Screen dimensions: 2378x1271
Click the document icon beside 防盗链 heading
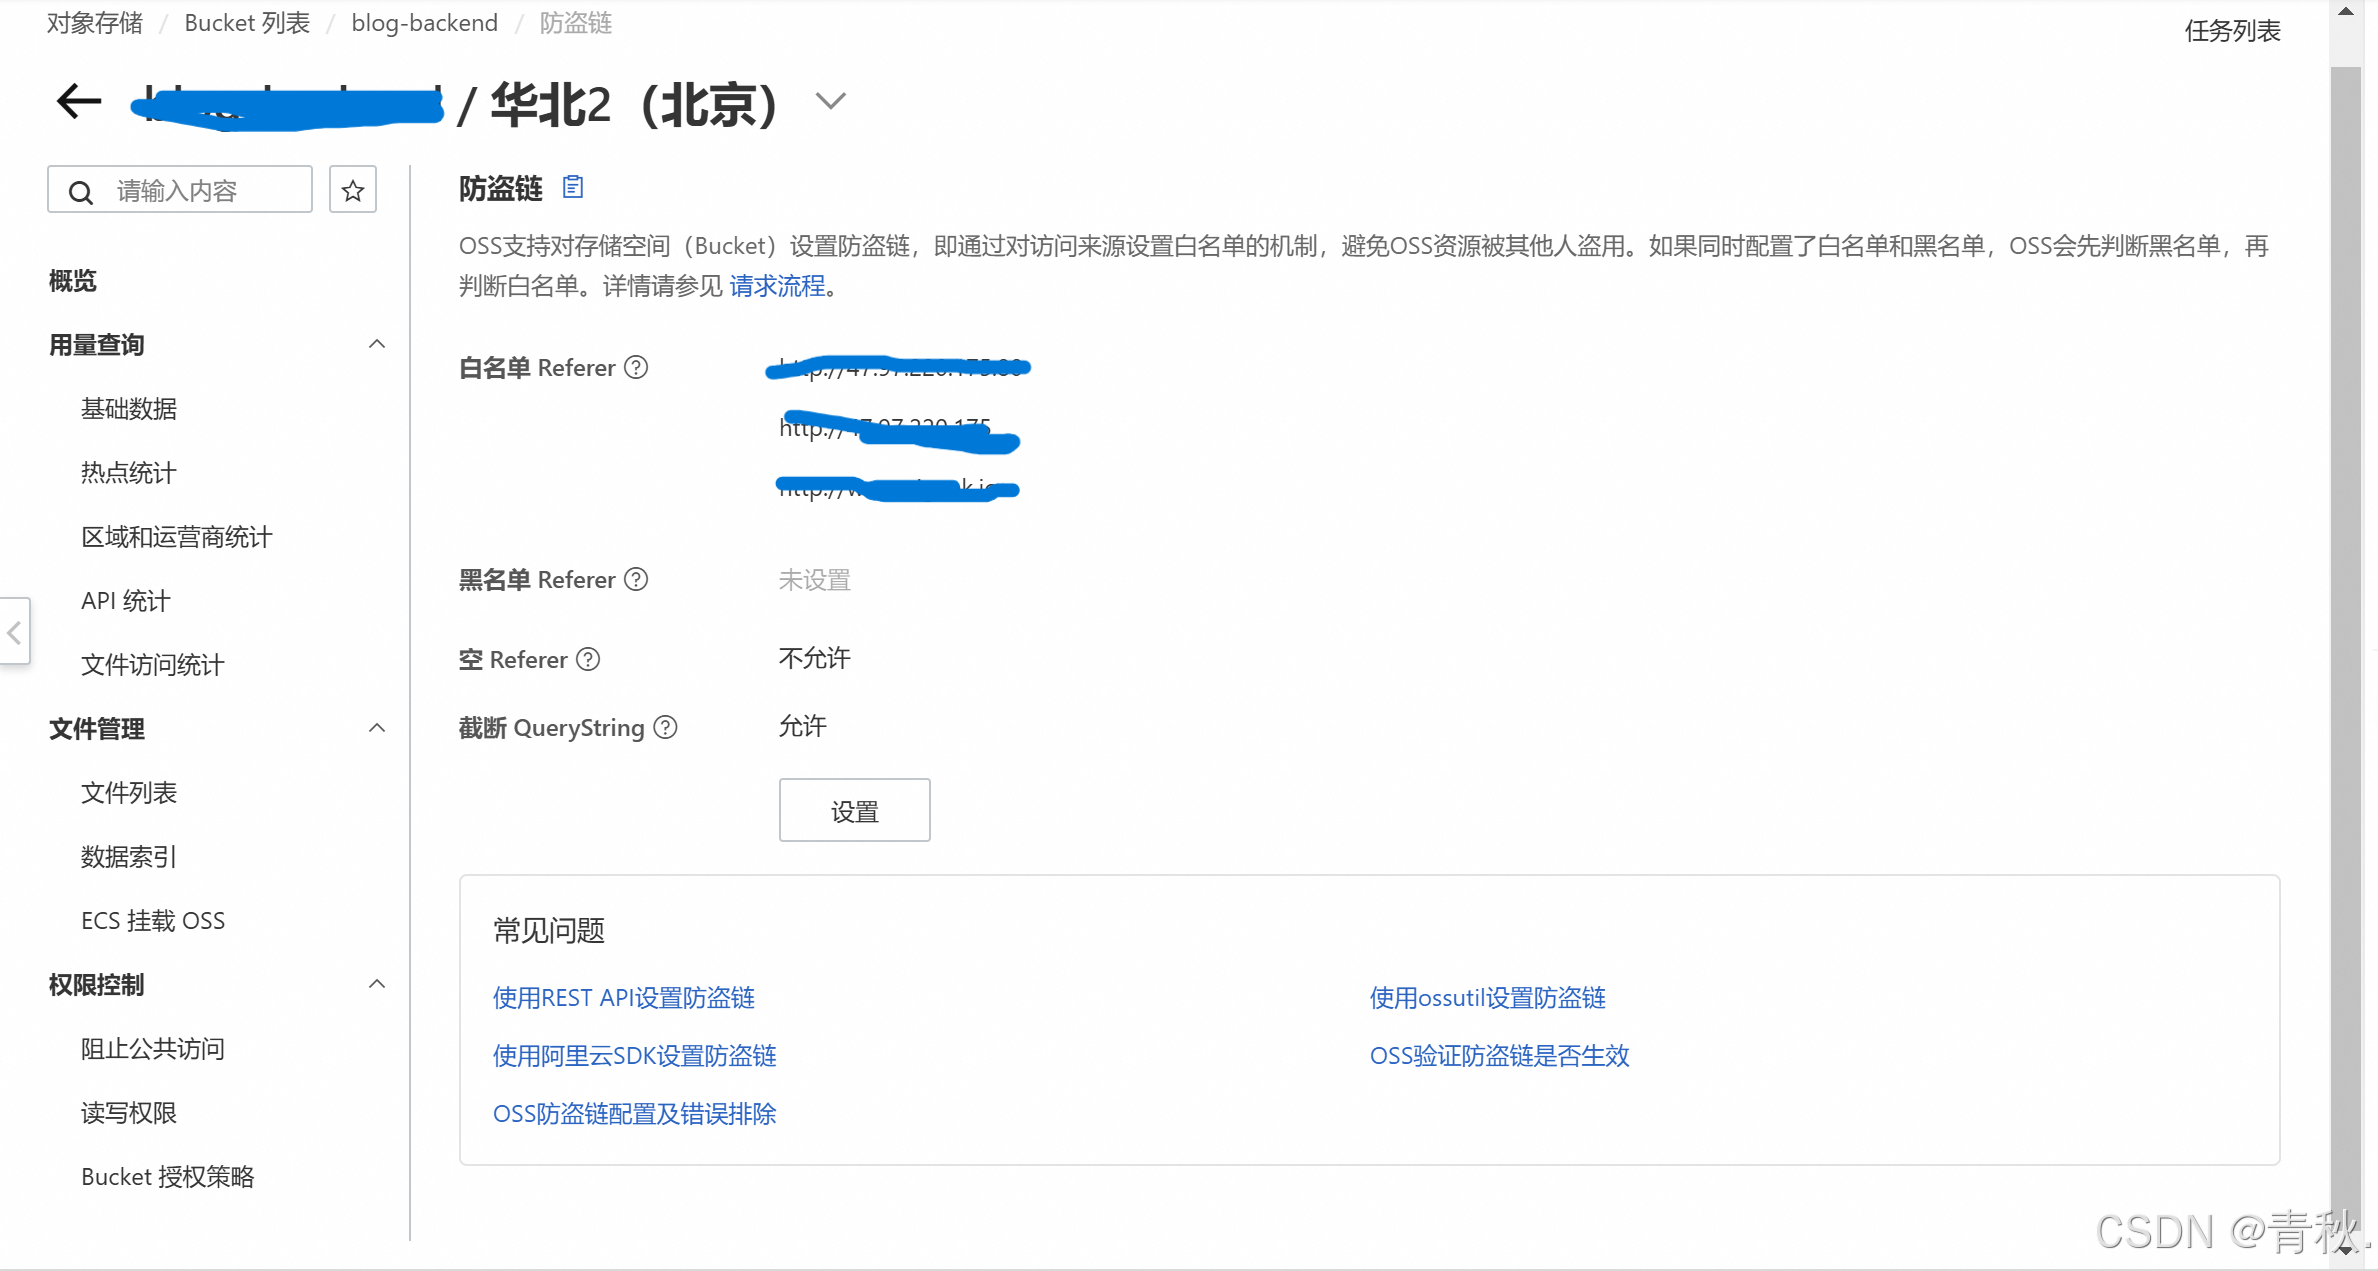tap(572, 187)
